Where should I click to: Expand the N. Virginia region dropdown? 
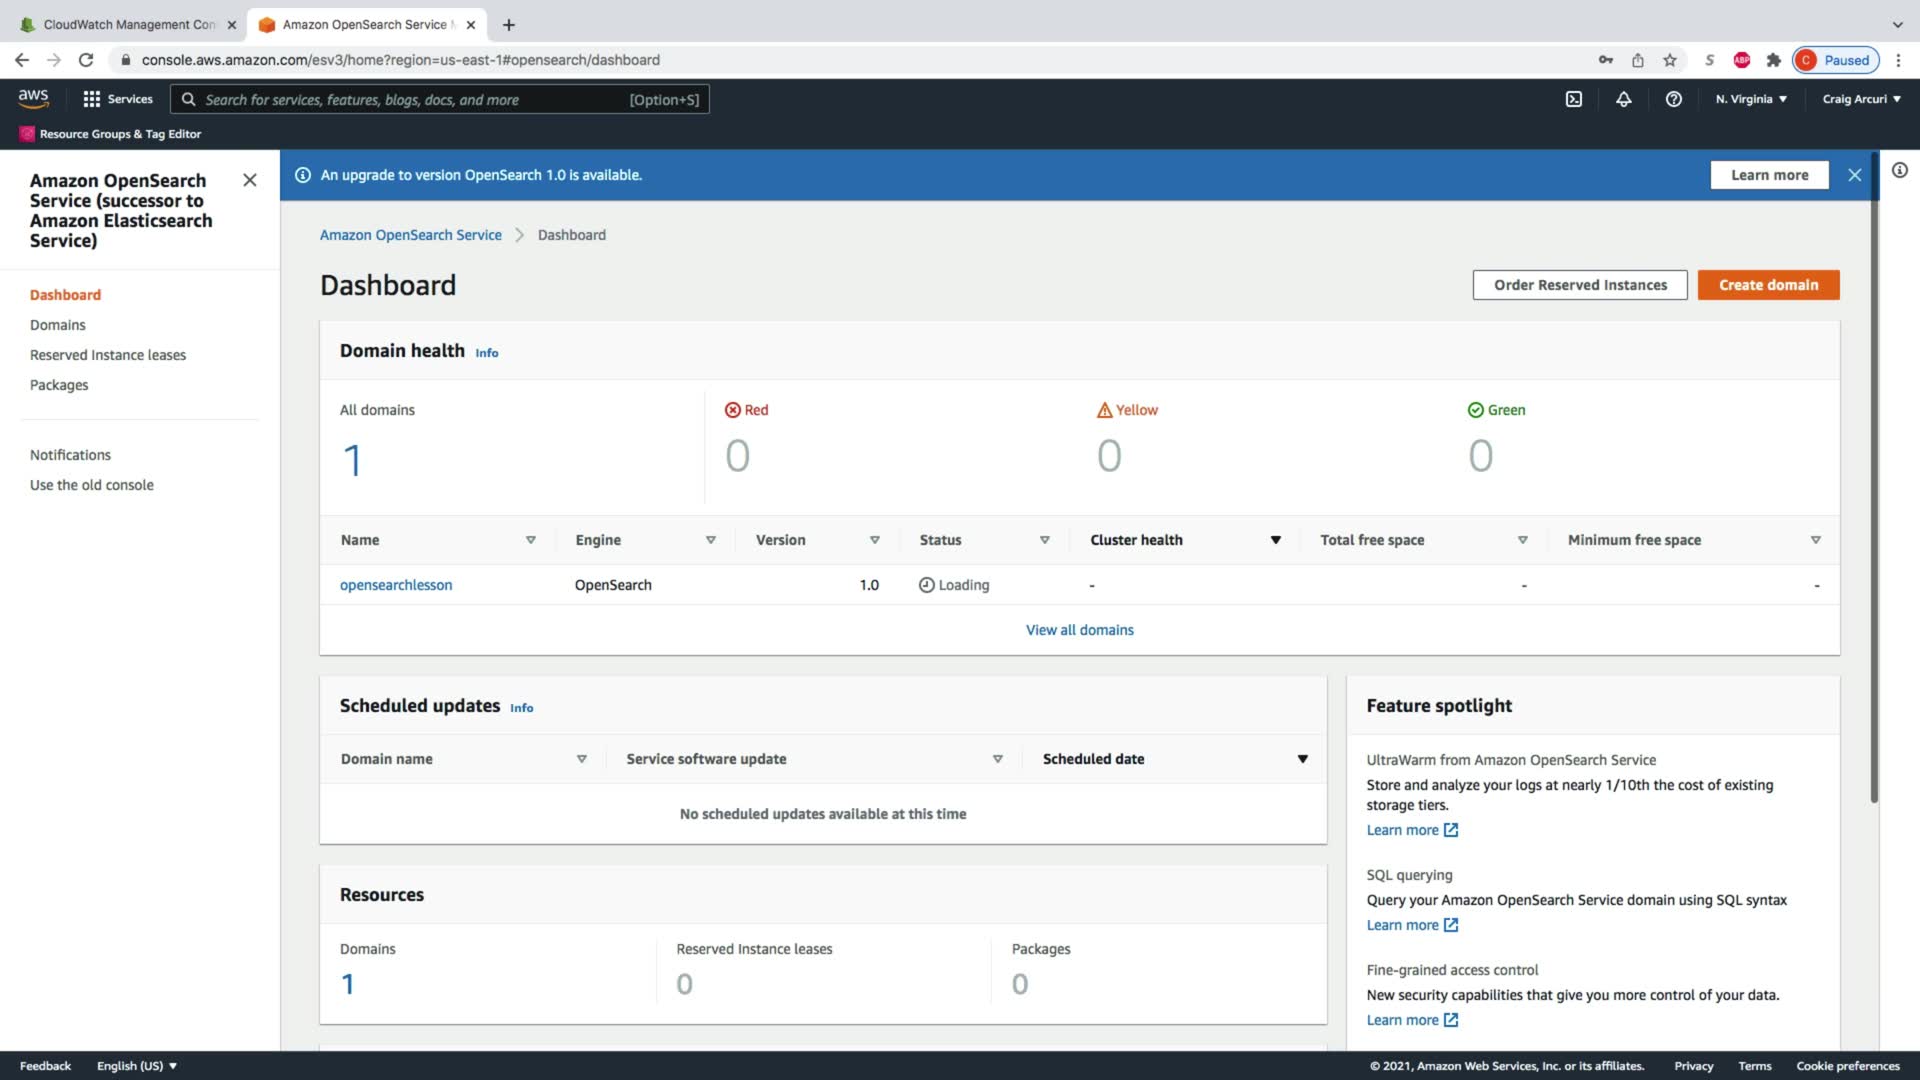tap(1751, 99)
